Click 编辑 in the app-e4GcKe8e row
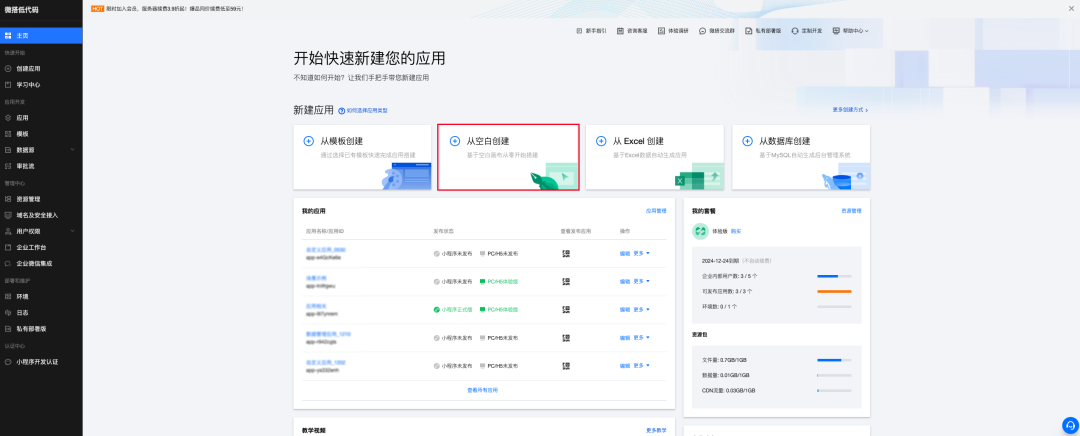Image resolution: width=1080 pixels, height=436 pixels. [625, 253]
